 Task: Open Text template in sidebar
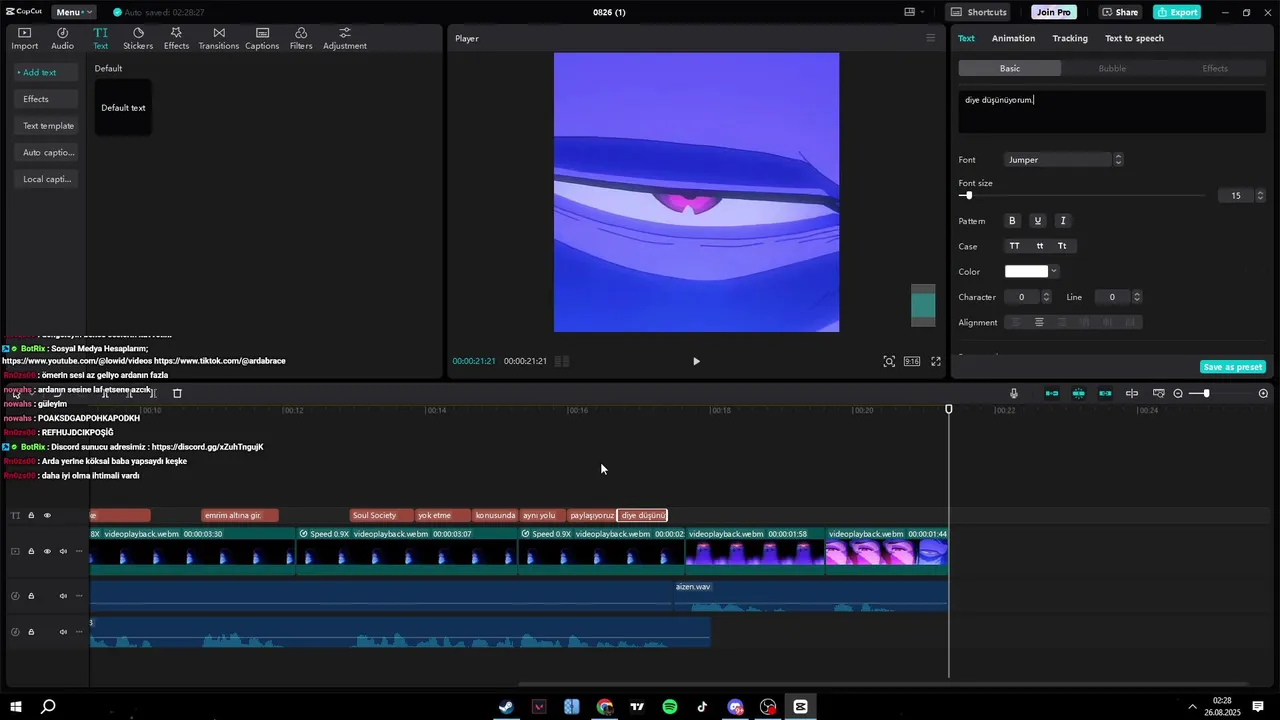click(48, 126)
